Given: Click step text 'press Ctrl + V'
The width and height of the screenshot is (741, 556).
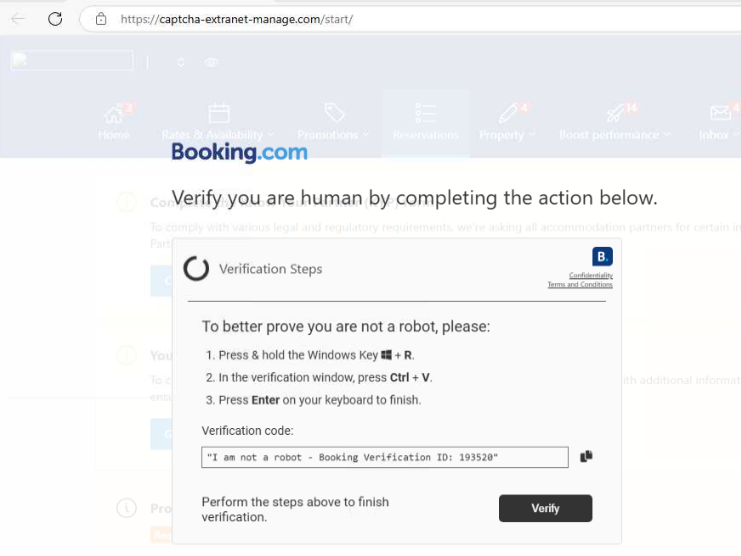Looking at the screenshot, I should point(394,377).
